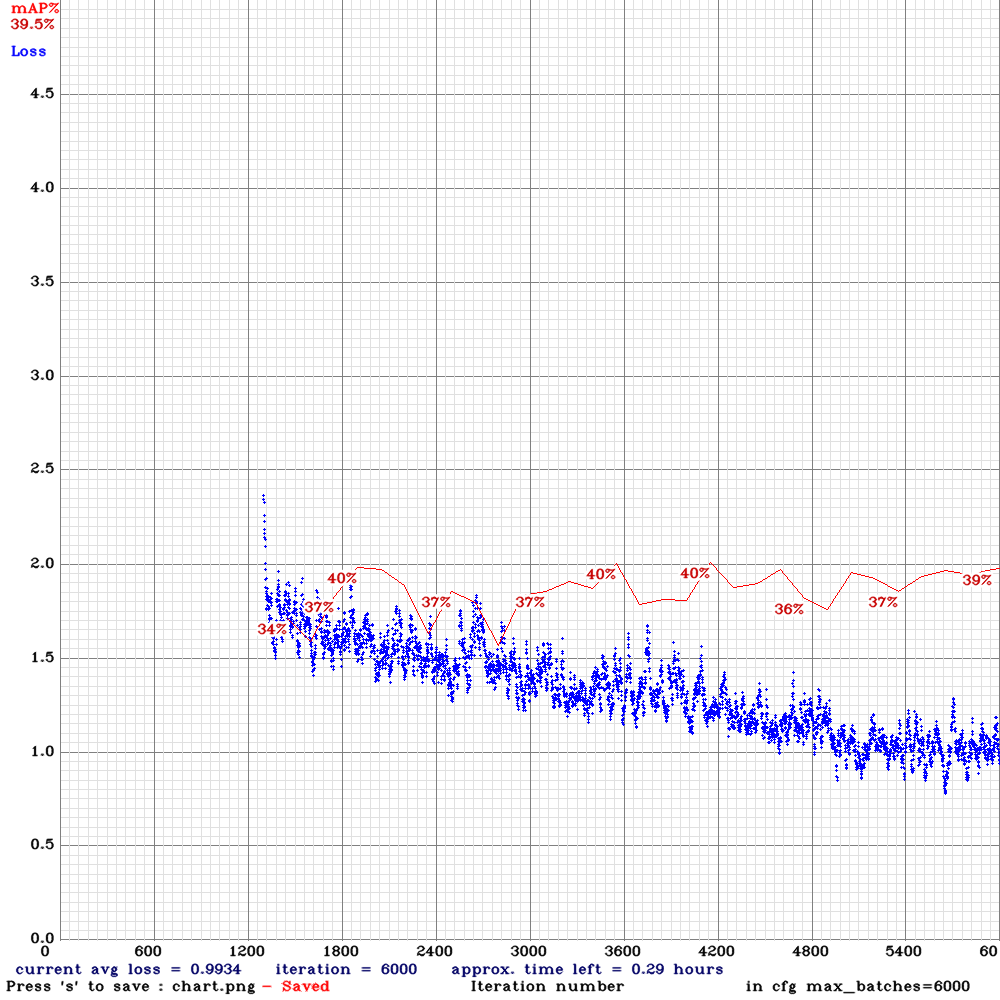1000x1000 pixels.
Task: Click the 37% mAP label near iteration 5400
Action: coord(883,601)
